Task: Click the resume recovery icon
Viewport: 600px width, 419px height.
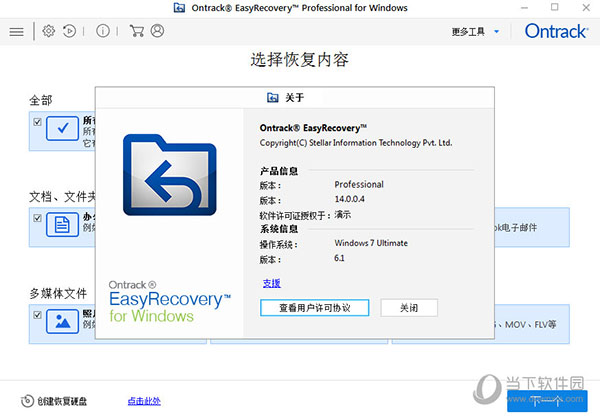Action: point(69,31)
